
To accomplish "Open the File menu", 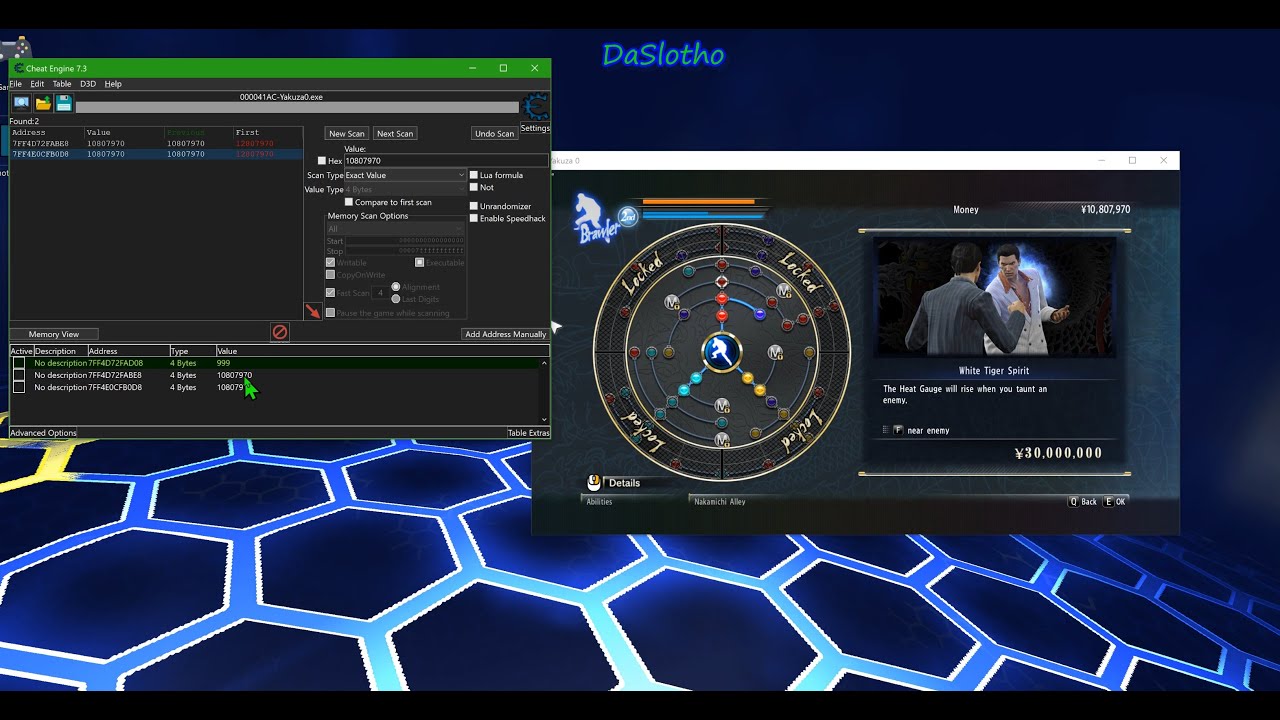I will click(x=16, y=84).
